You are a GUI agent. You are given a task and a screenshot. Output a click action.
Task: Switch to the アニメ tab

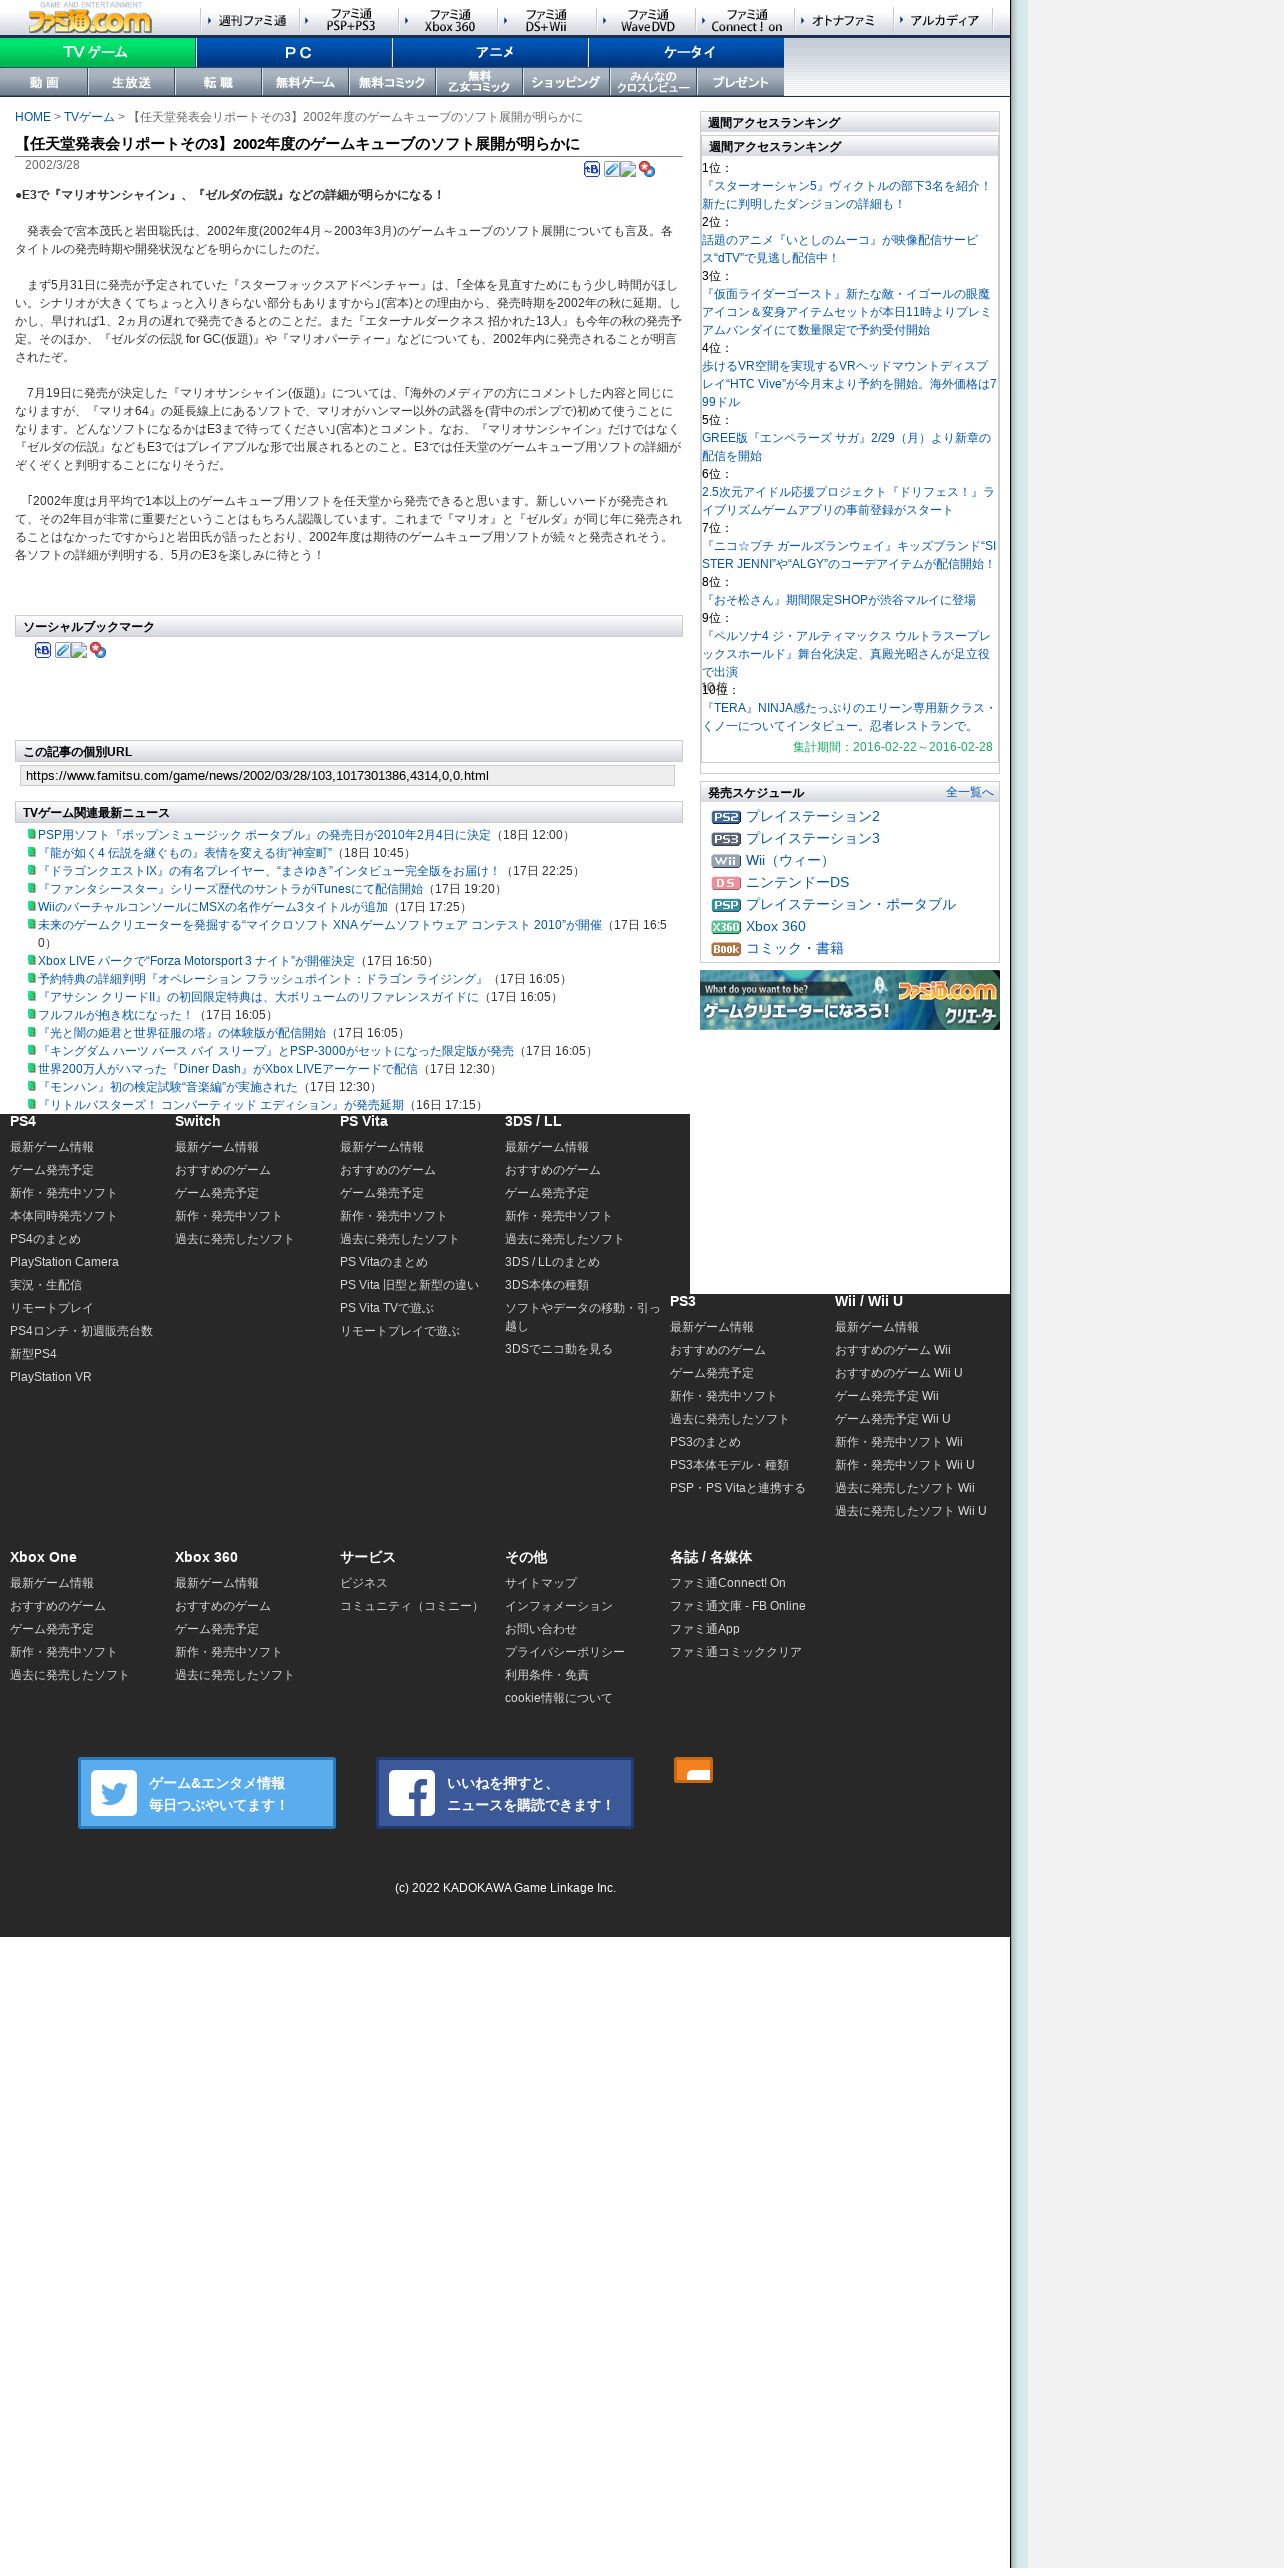tap(490, 52)
